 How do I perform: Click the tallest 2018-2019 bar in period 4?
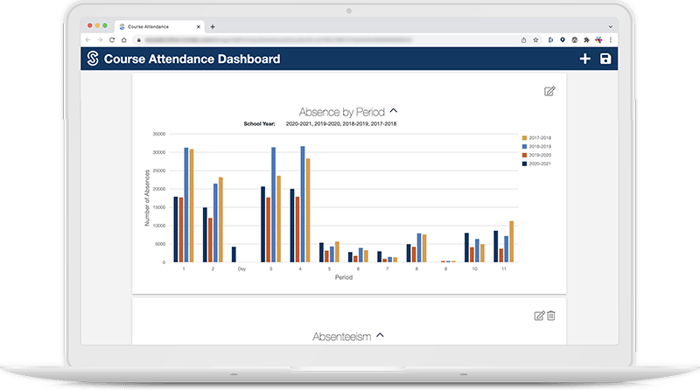[303, 204]
